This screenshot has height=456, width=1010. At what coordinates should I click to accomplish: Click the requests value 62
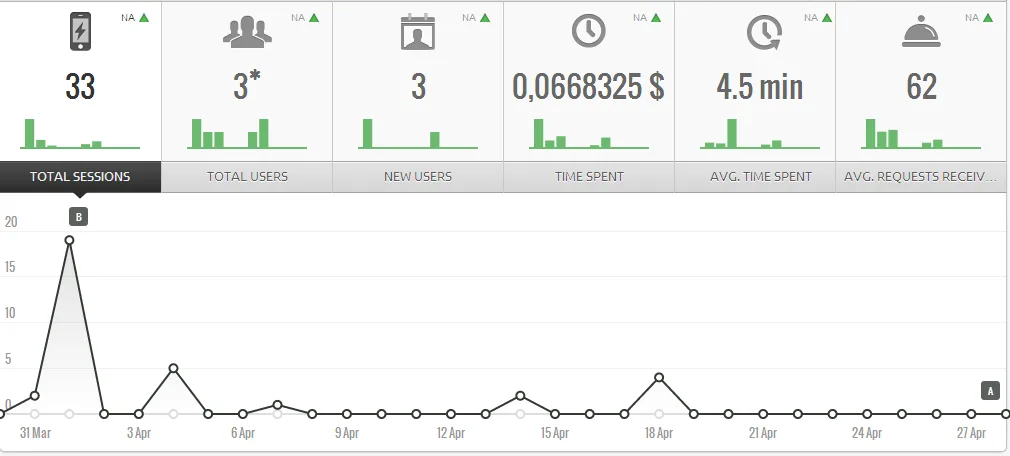pos(921,86)
